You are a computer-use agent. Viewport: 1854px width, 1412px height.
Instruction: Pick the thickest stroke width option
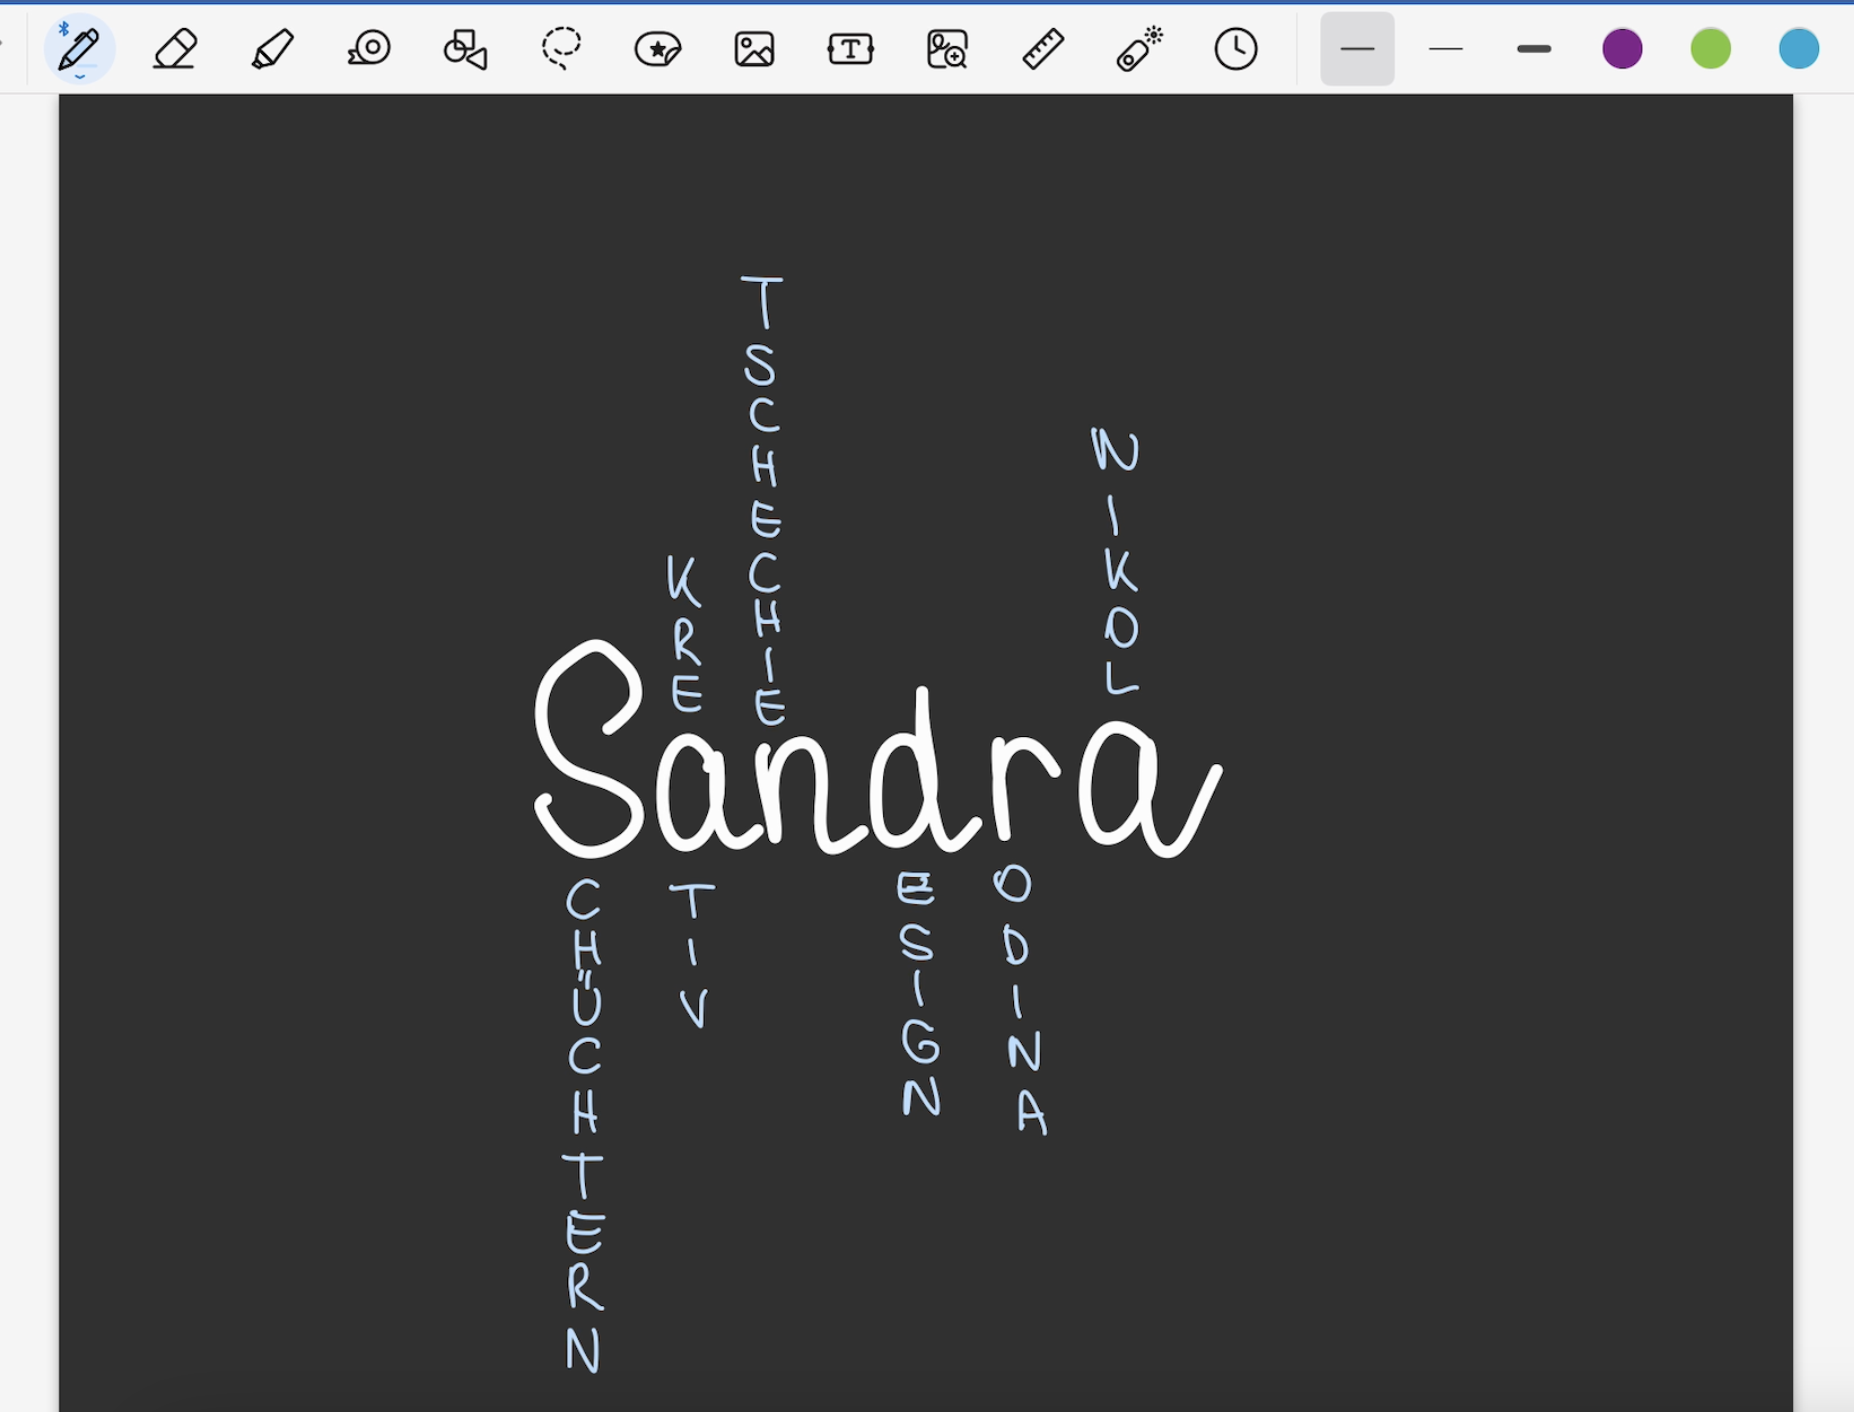coord(1533,48)
